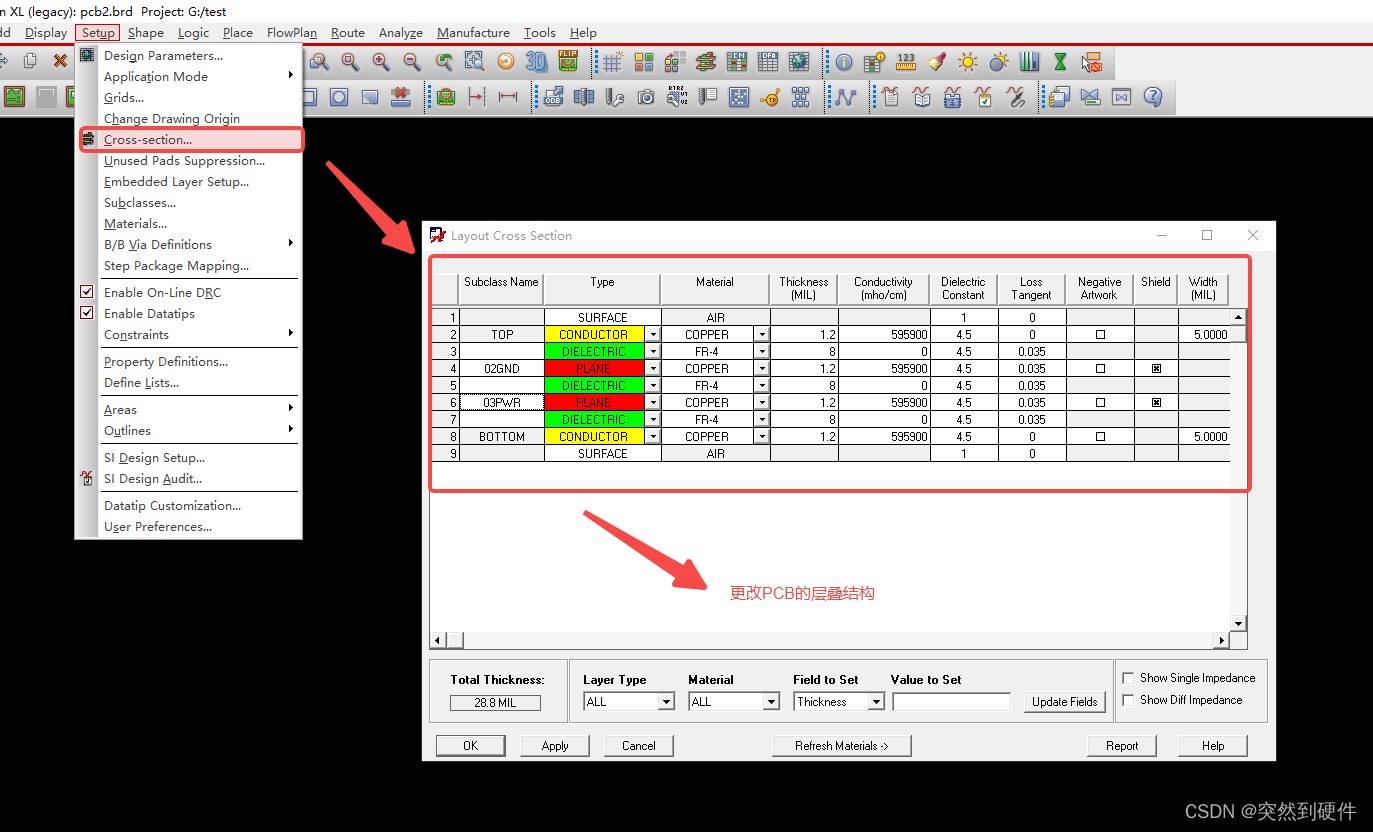Open Type dropdown for BOTTOM row
The width and height of the screenshot is (1373, 832).
653,437
